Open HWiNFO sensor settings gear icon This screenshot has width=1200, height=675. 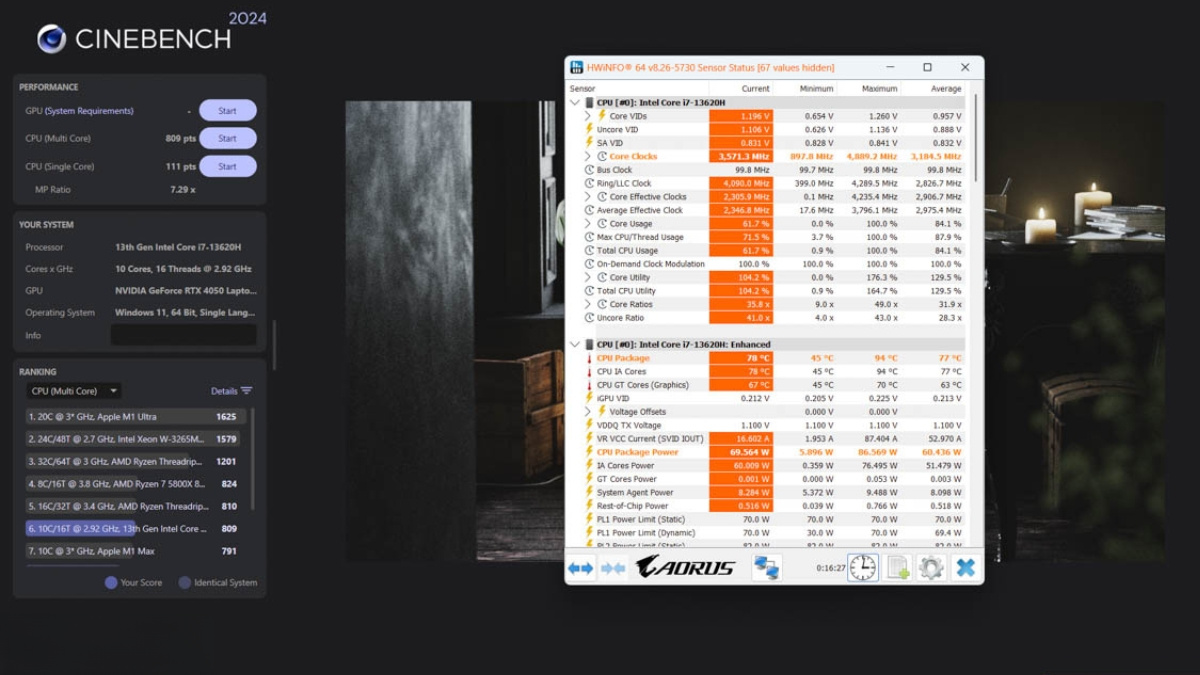pyautogui.click(x=931, y=568)
